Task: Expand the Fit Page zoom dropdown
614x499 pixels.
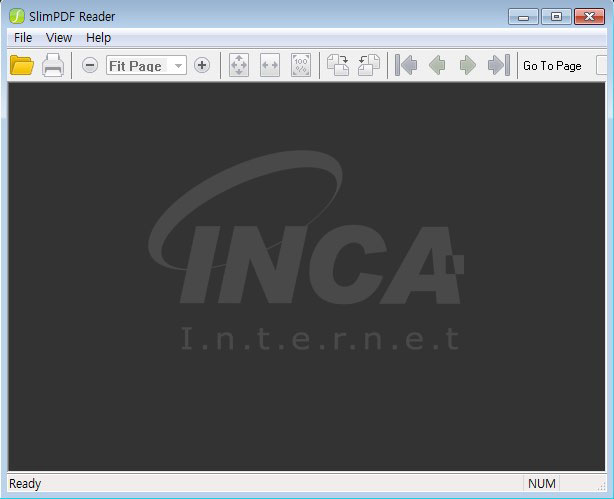Action: pyautogui.click(x=178, y=65)
